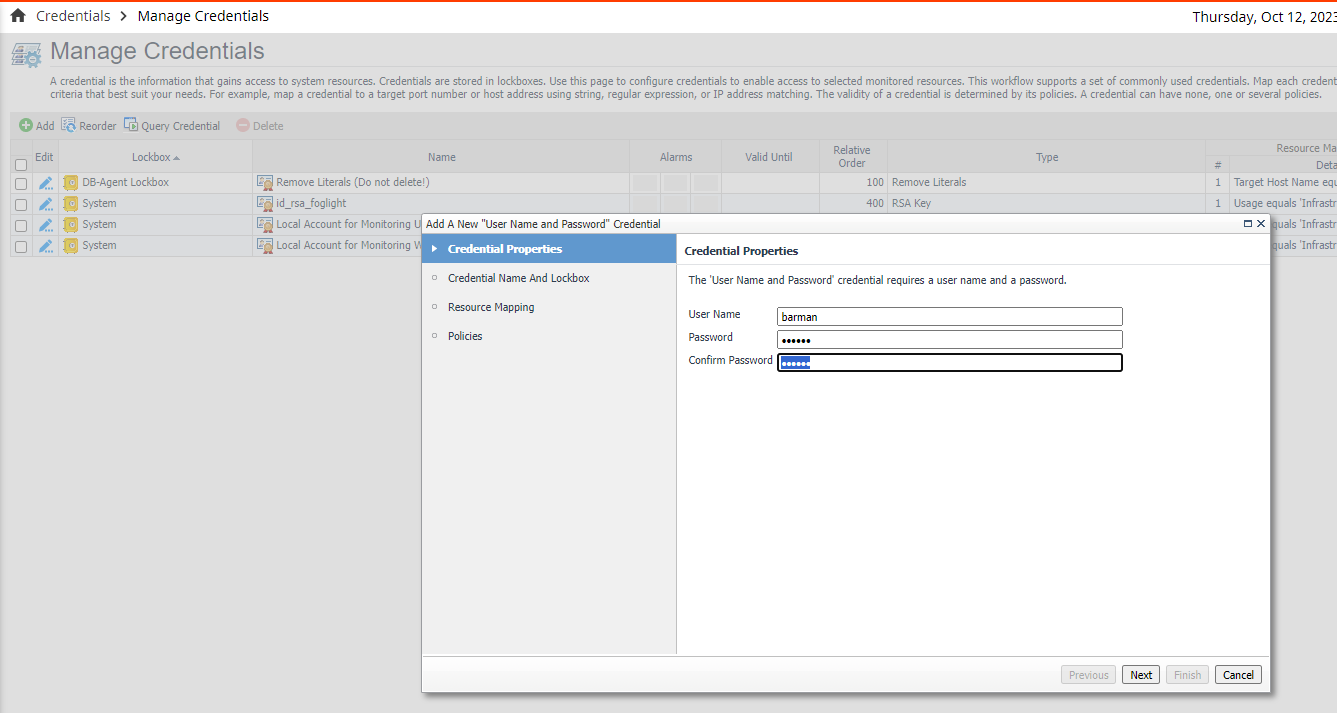Click certificate icon beside 'Local Account for Monitoring U'

click(x=265, y=225)
